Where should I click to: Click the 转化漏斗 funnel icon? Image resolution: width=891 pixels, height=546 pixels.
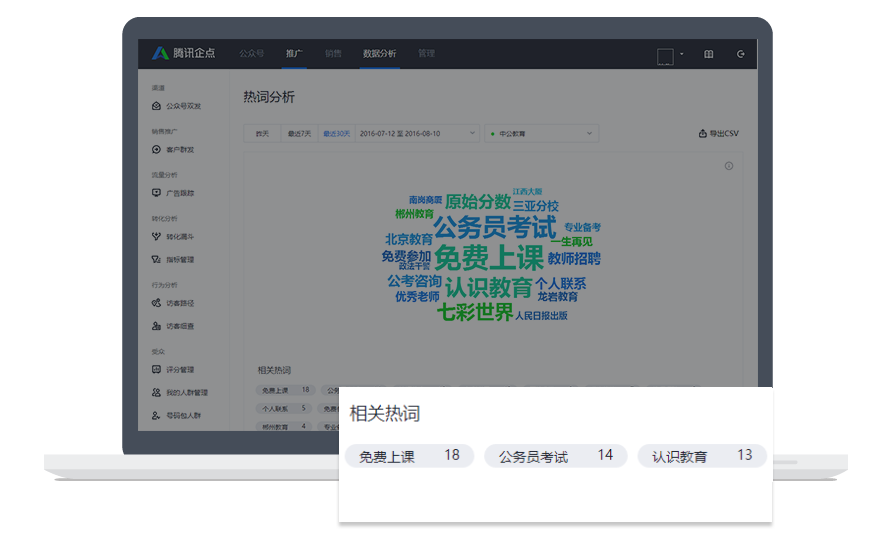(156, 236)
